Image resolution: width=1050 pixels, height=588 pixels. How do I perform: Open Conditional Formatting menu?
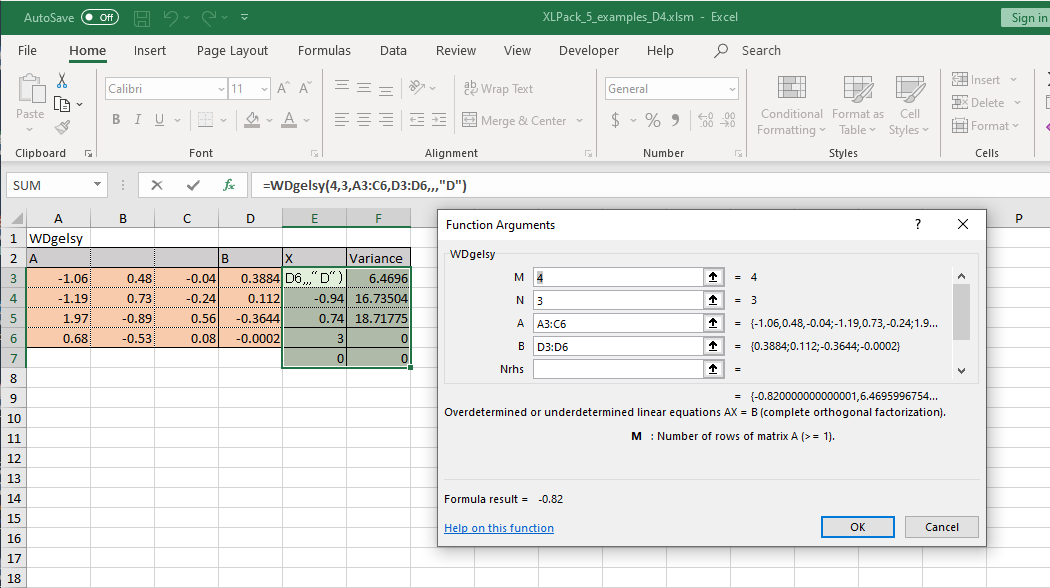(x=792, y=105)
